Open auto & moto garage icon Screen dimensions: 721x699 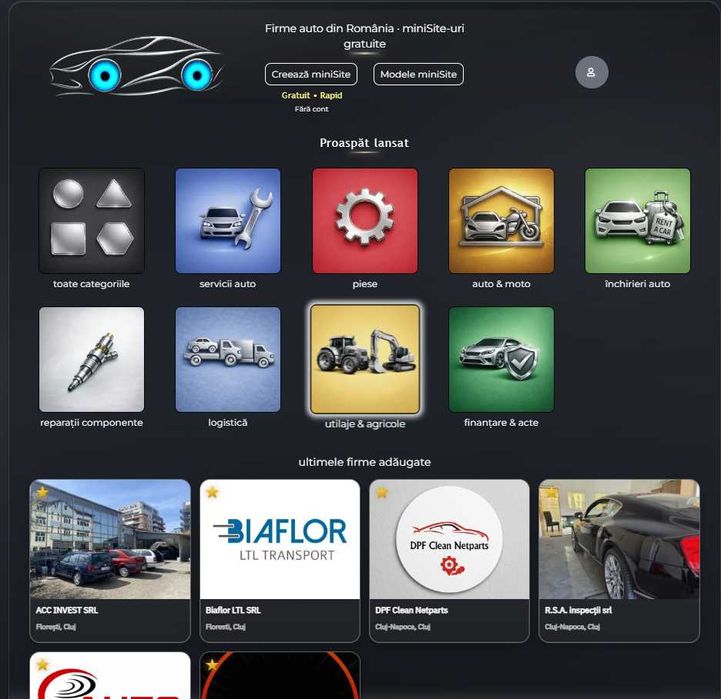(x=501, y=221)
